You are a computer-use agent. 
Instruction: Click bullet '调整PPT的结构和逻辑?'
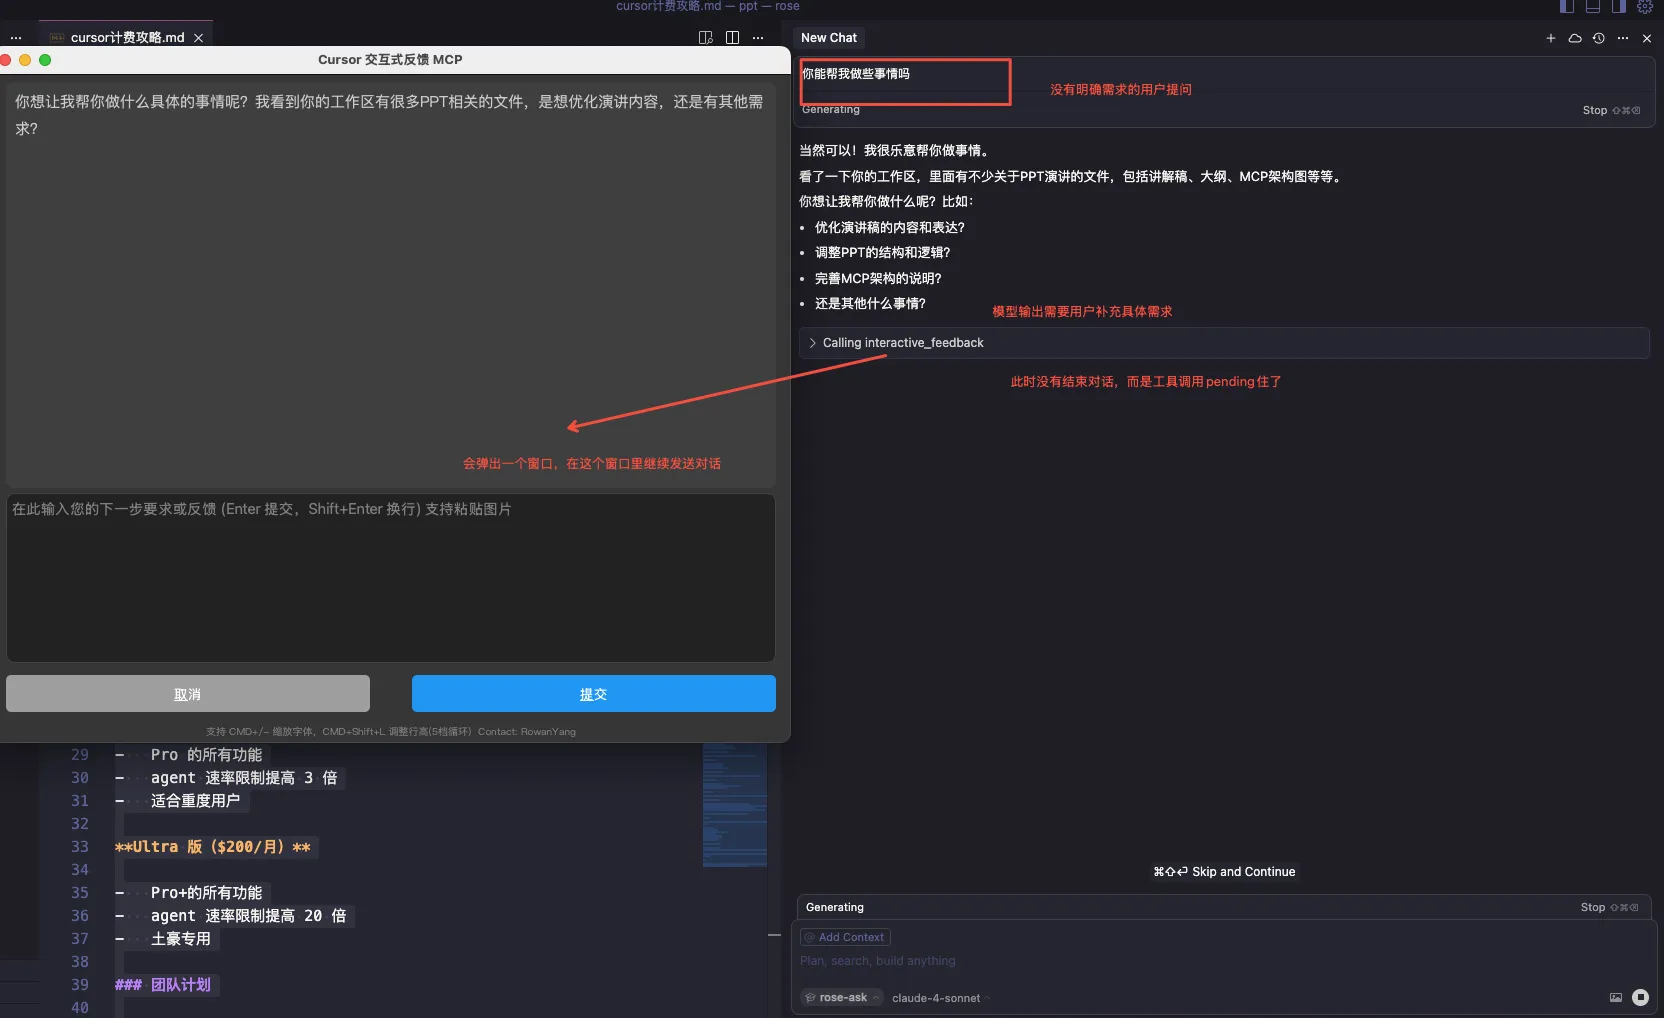(883, 253)
